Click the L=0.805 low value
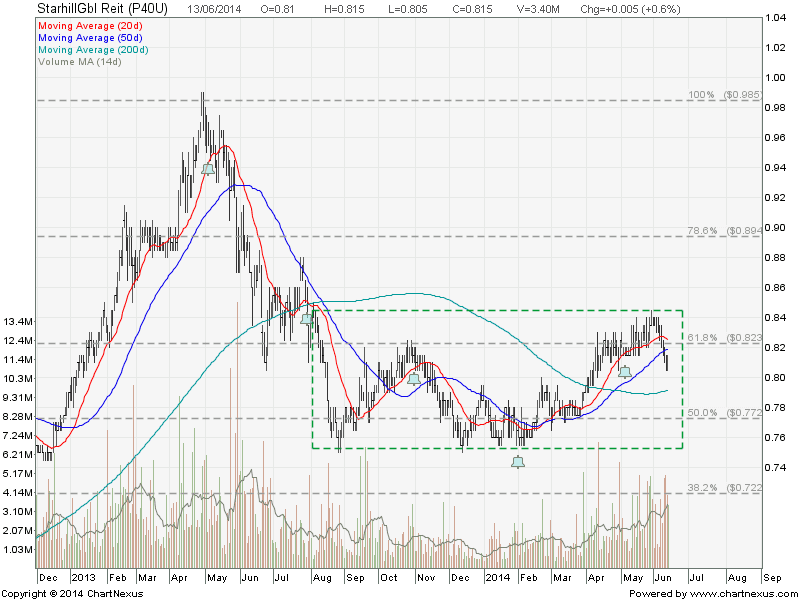The height and width of the screenshot is (600, 800). click(x=407, y=9)
